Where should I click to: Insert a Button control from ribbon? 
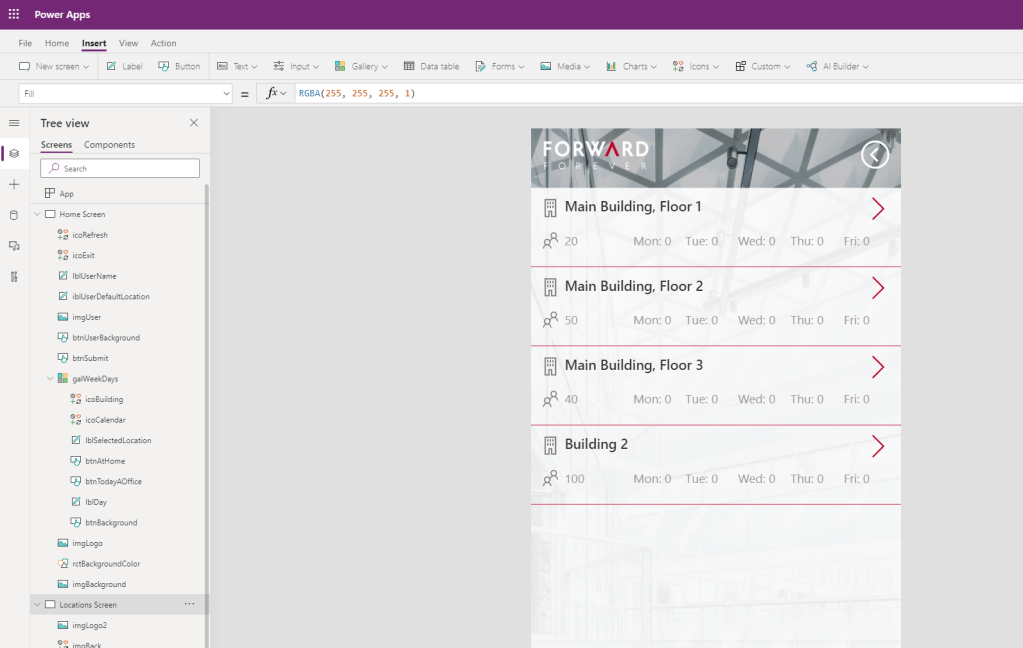click(x=179, y=67)
